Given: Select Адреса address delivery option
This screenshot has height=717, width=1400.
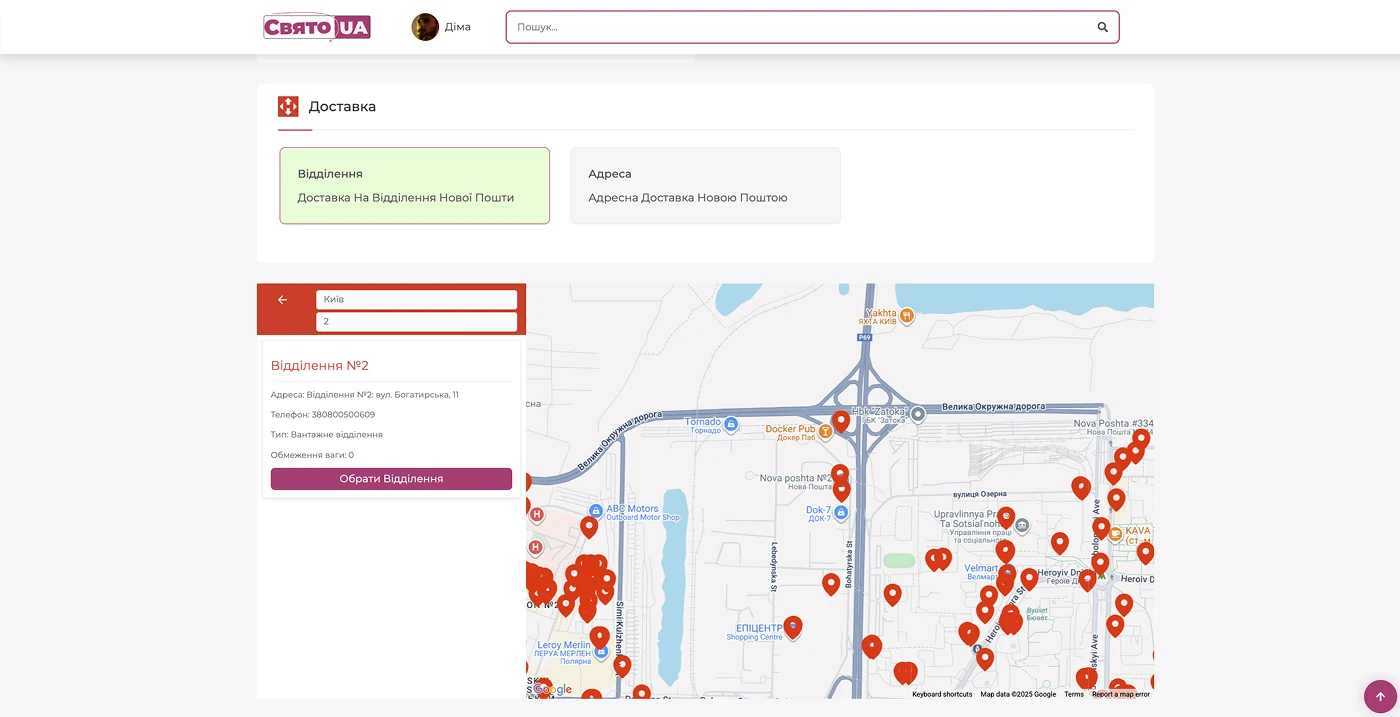Looking at the screenshot, I should coord(705,186).
